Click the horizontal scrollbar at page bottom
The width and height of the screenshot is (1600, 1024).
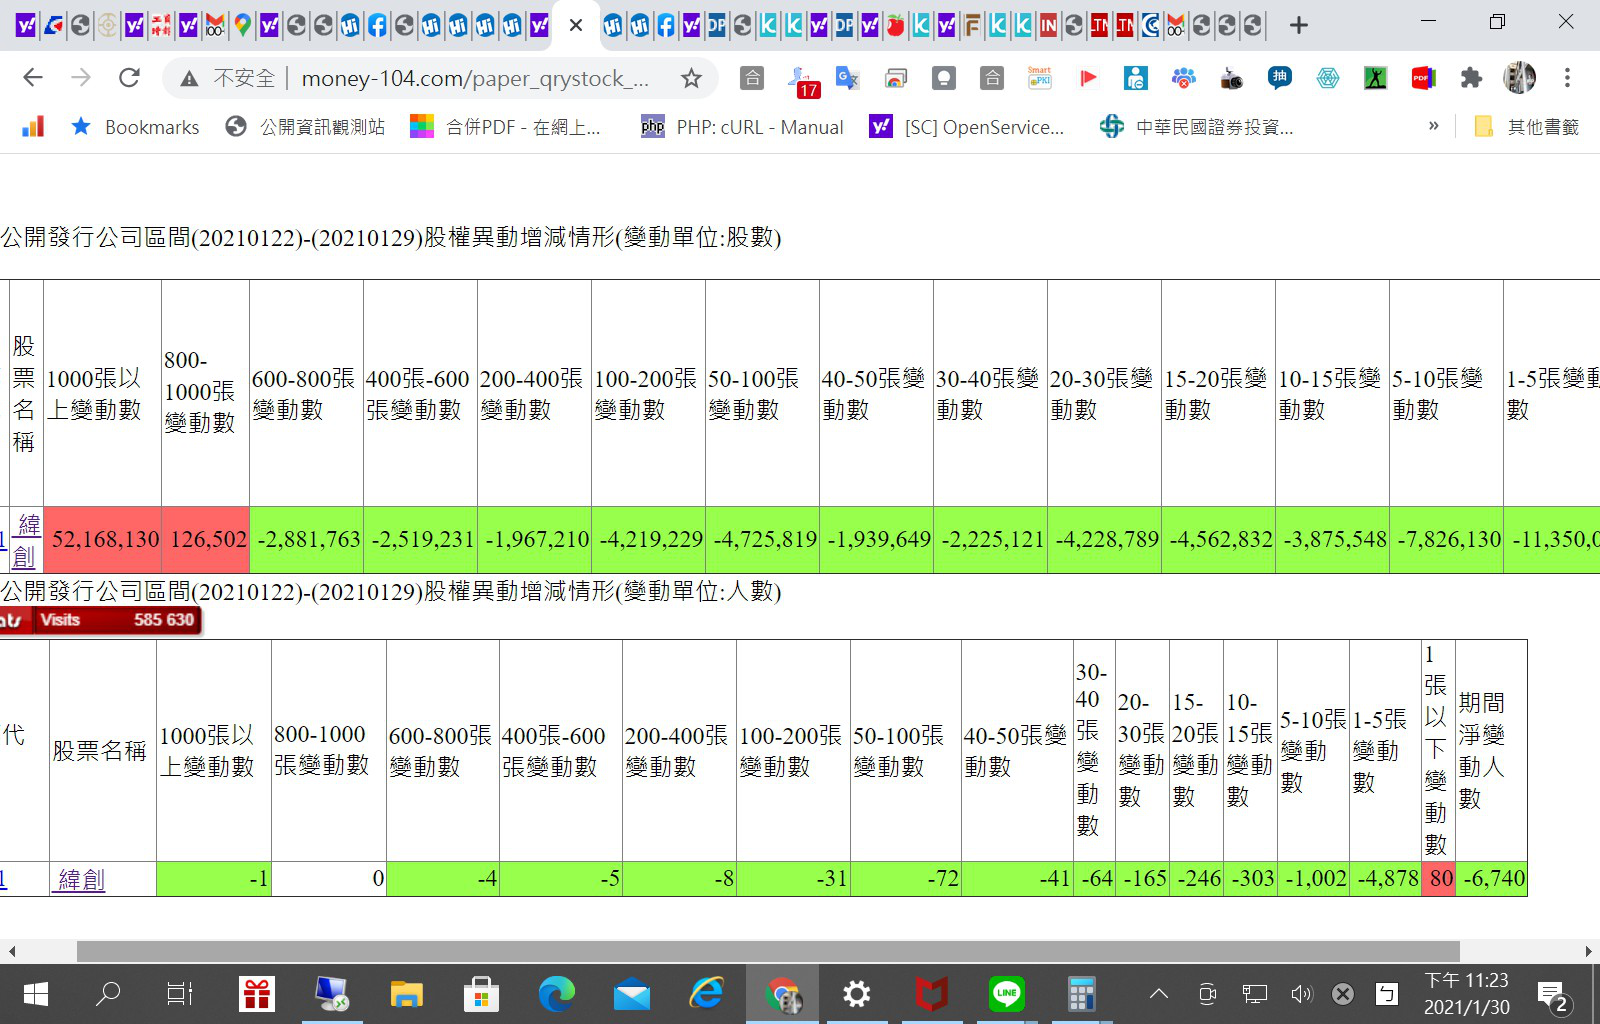tap(767, 950)
